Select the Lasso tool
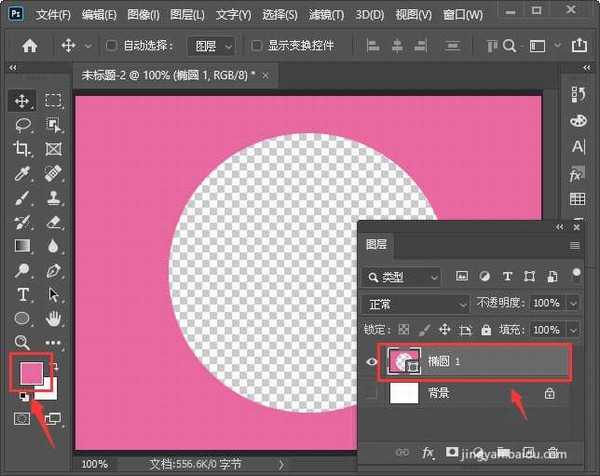600x476 pixels. click(x=22, y=125)
